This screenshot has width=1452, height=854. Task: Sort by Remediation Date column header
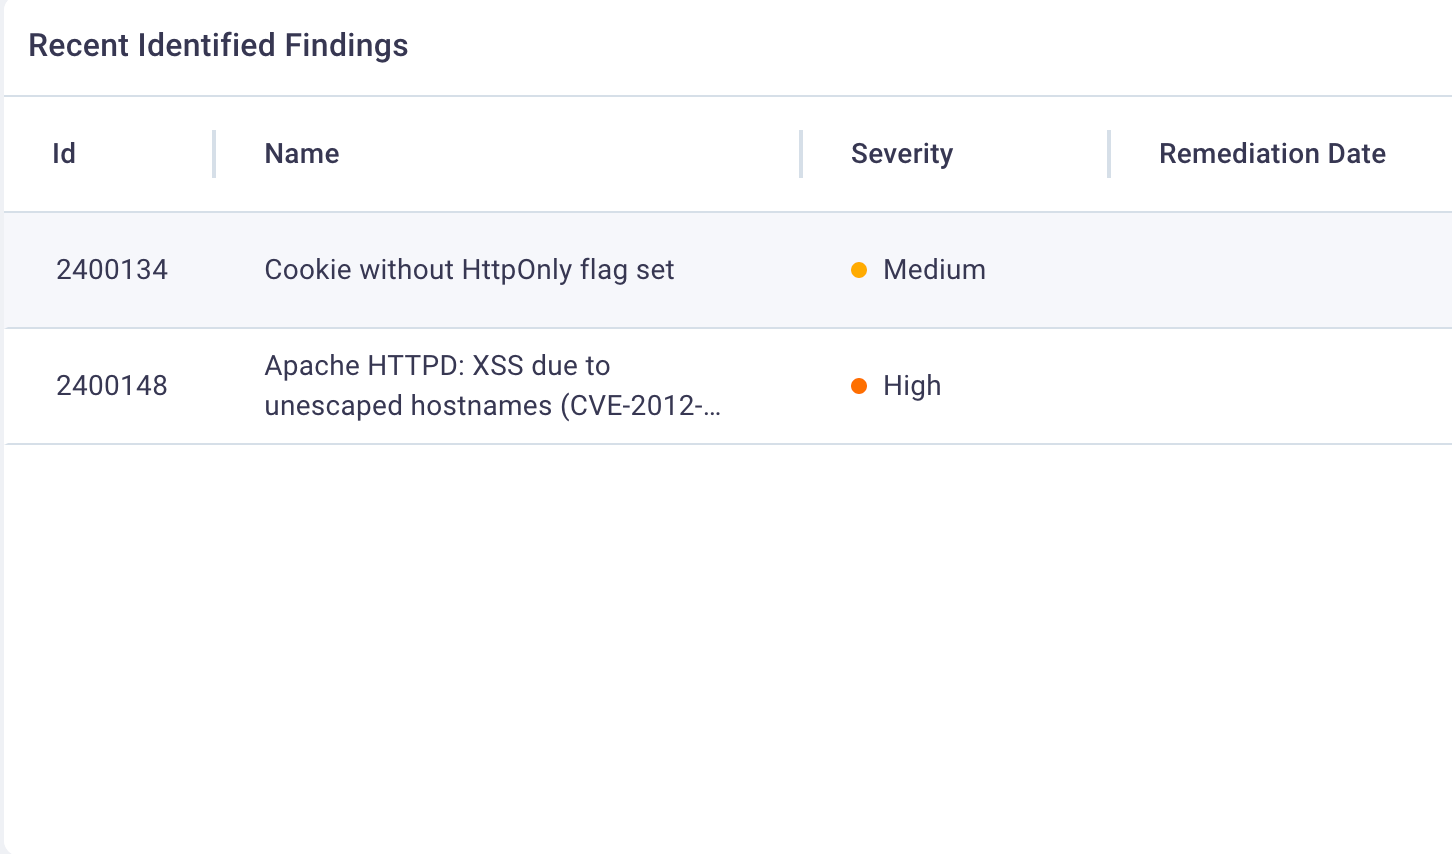pyautogui.click(x=1272, y=154)
